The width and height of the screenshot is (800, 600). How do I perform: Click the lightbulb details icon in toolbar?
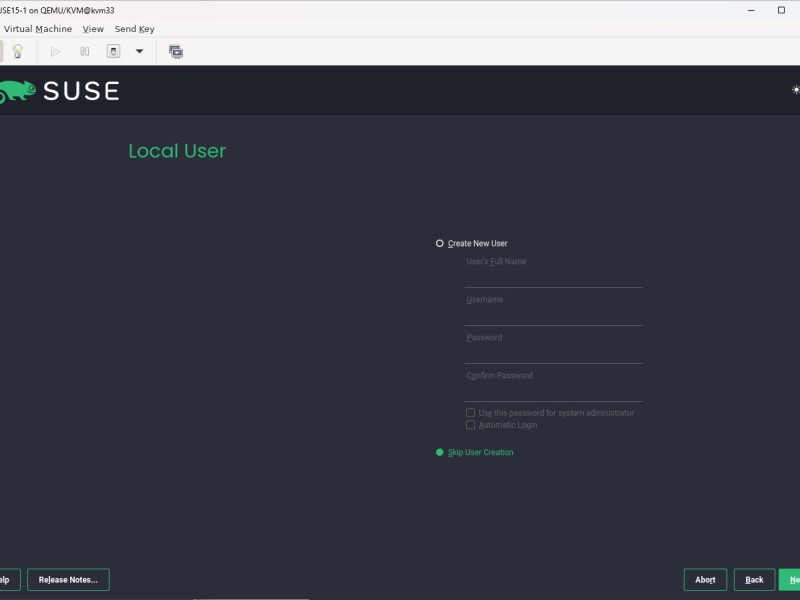point(18,52)
